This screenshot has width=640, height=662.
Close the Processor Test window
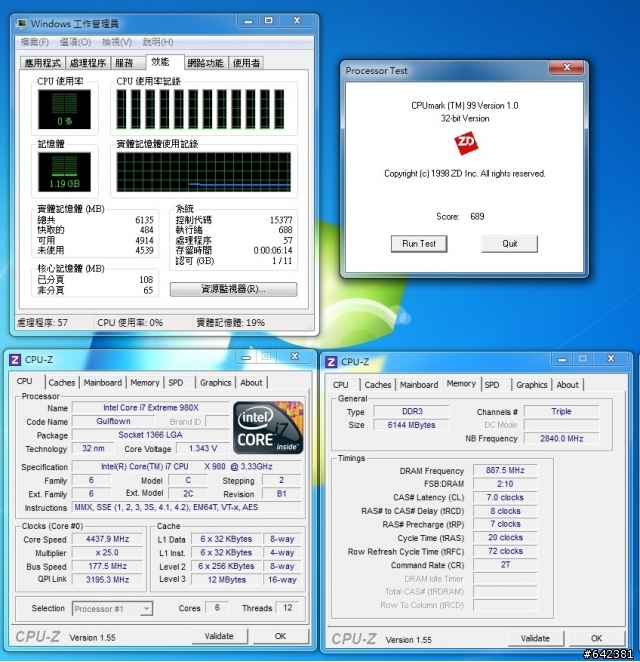click(x=567, y=67)
